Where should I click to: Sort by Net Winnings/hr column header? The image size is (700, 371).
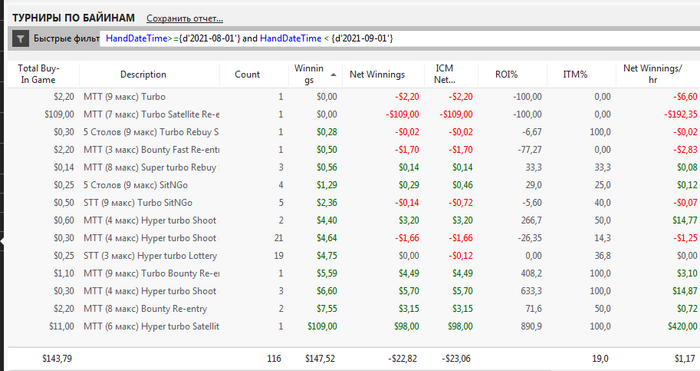(653, 74)
